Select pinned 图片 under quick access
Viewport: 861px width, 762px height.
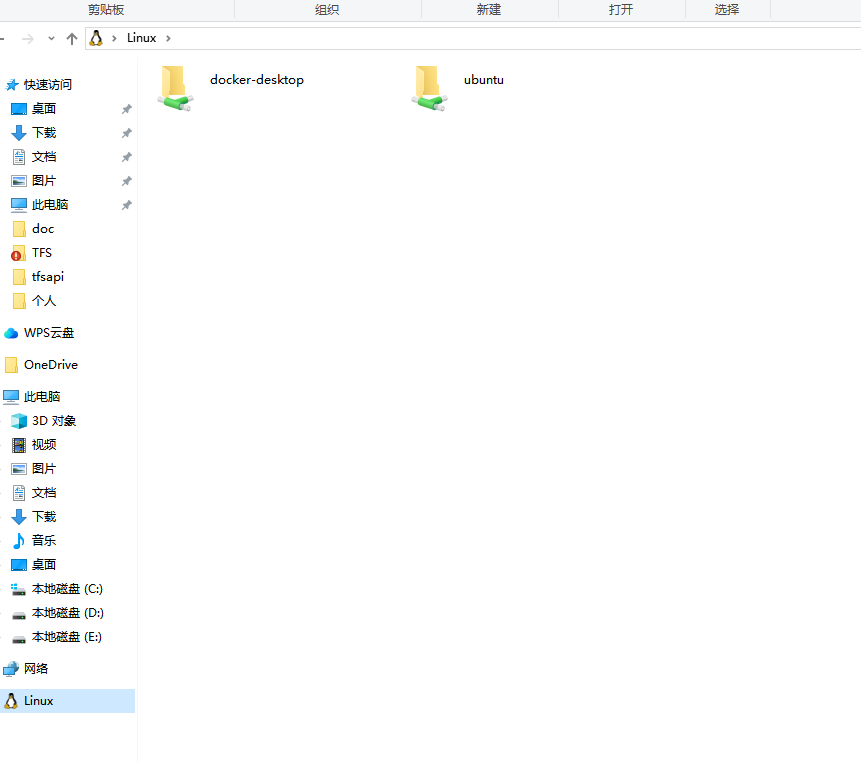click(x=44, y=181)
